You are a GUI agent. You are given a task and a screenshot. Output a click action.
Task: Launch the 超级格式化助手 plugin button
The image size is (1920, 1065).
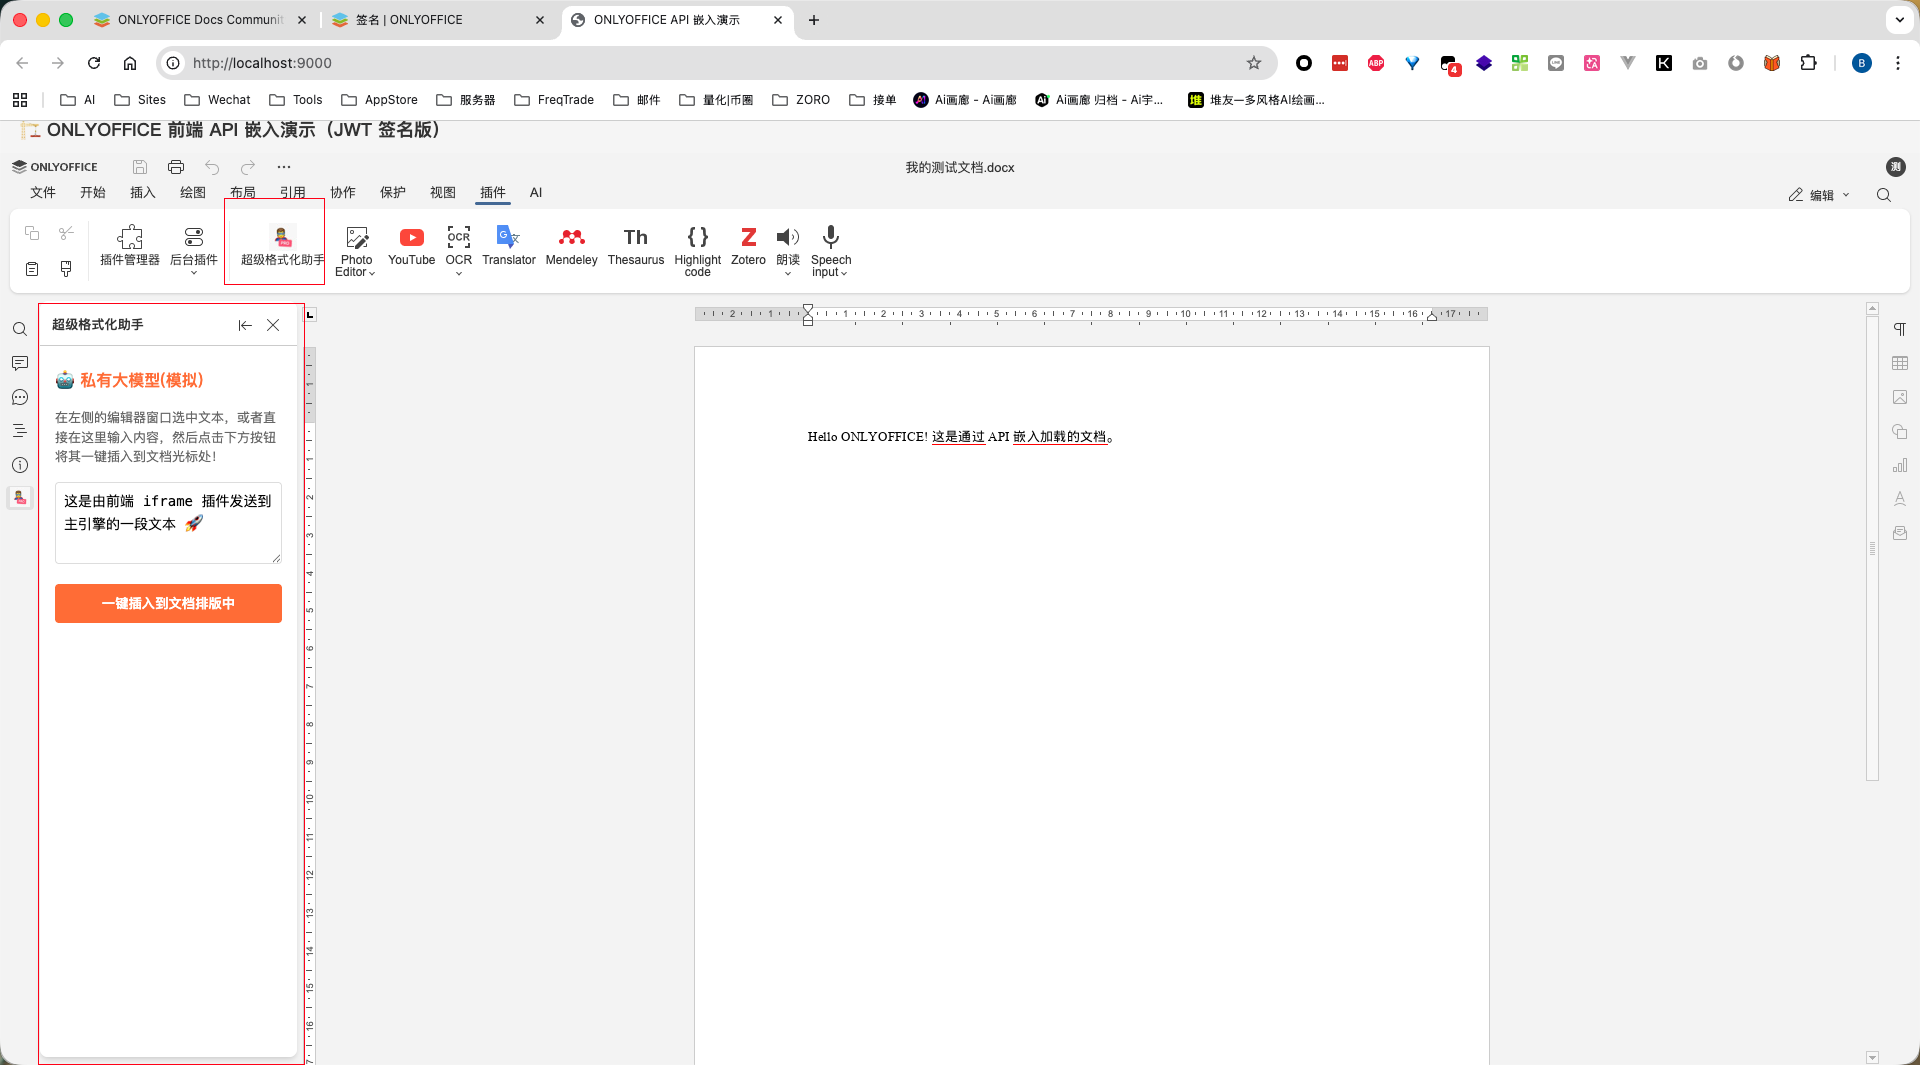click(x=283, y=246)
